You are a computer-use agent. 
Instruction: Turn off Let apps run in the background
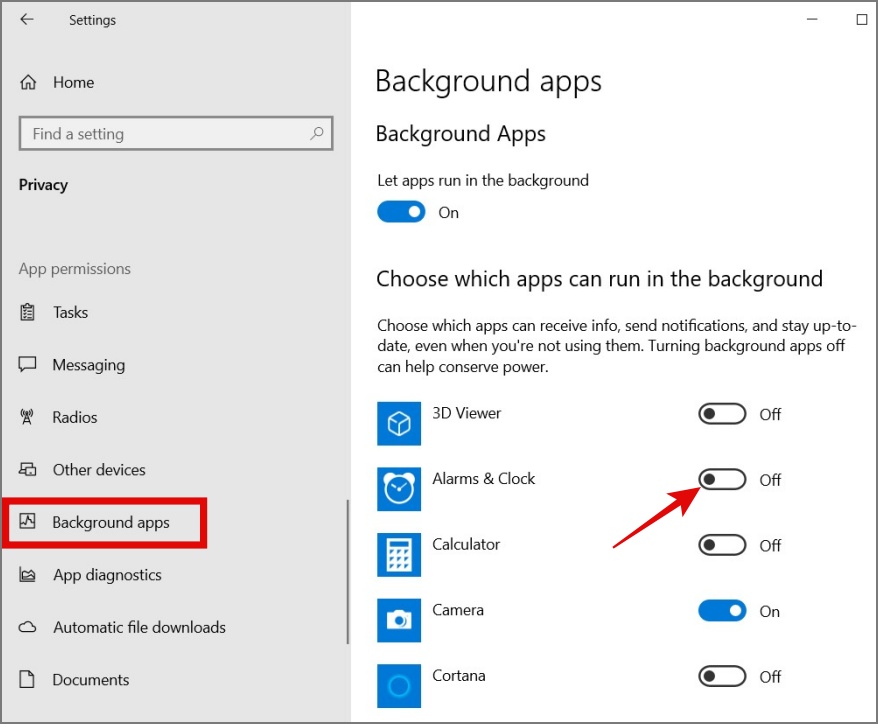401,212
